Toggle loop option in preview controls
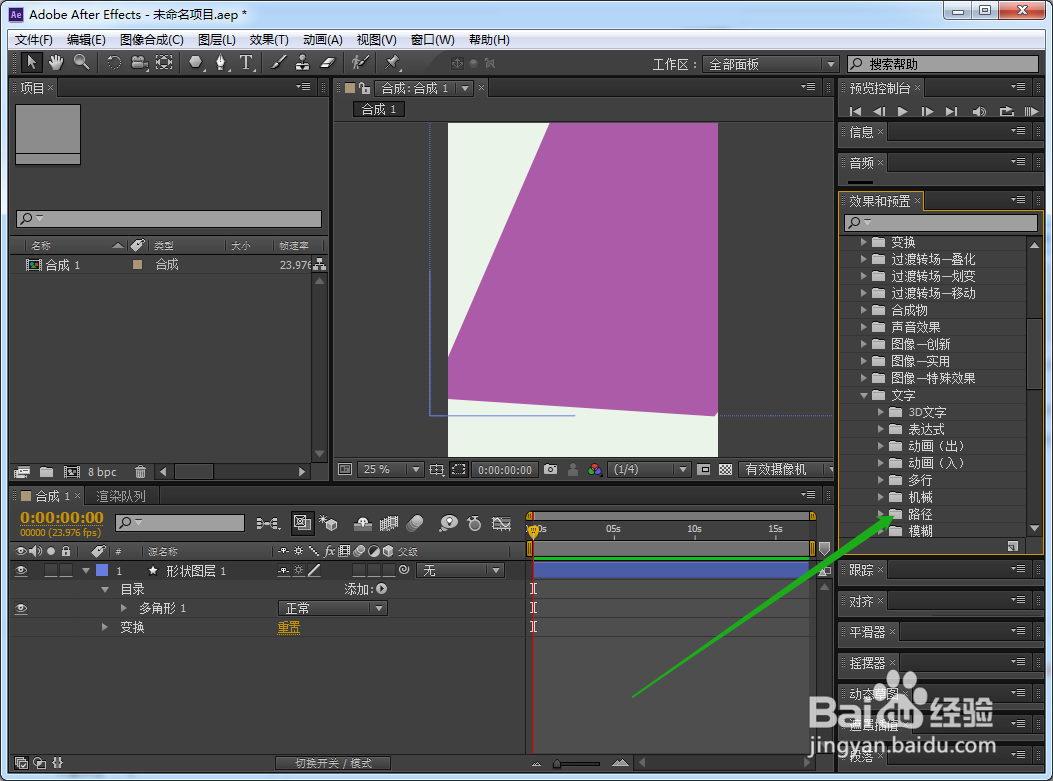 point(1006,111)
